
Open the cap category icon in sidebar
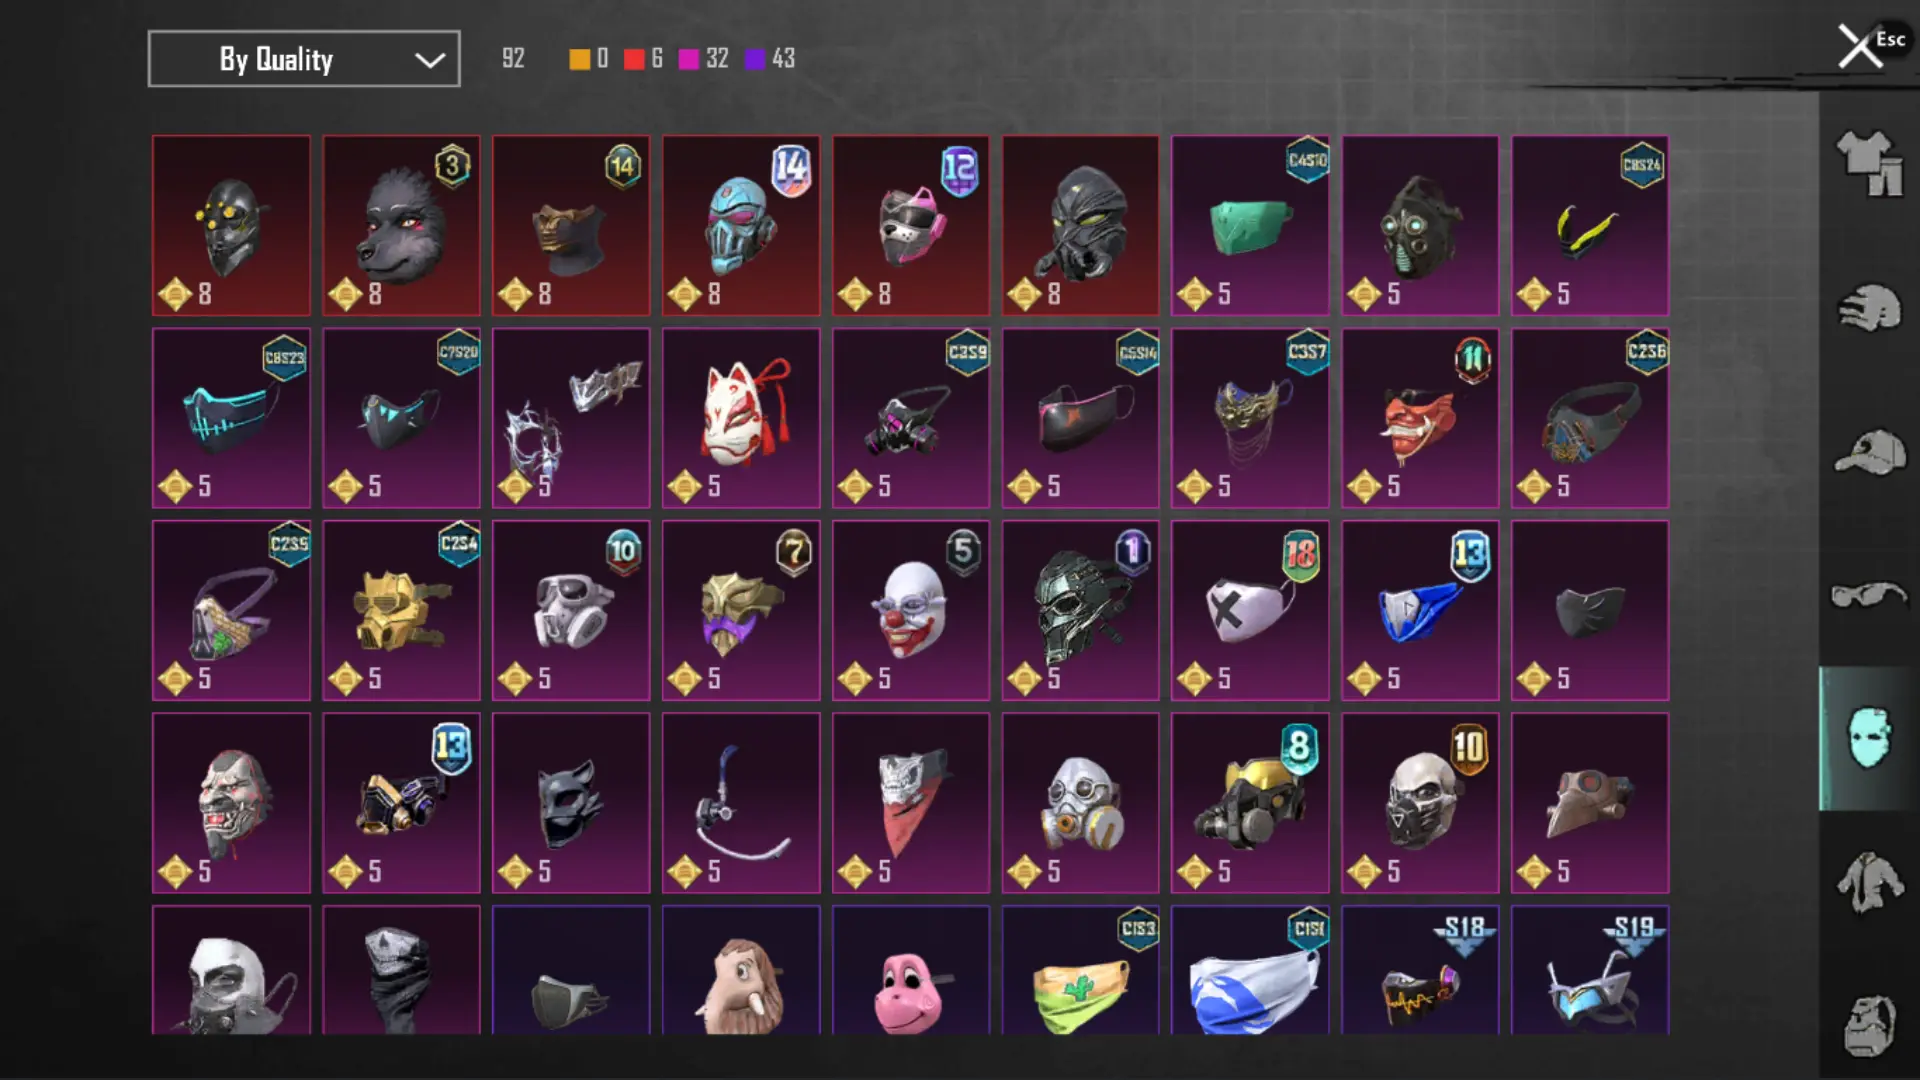(1869, 452)
